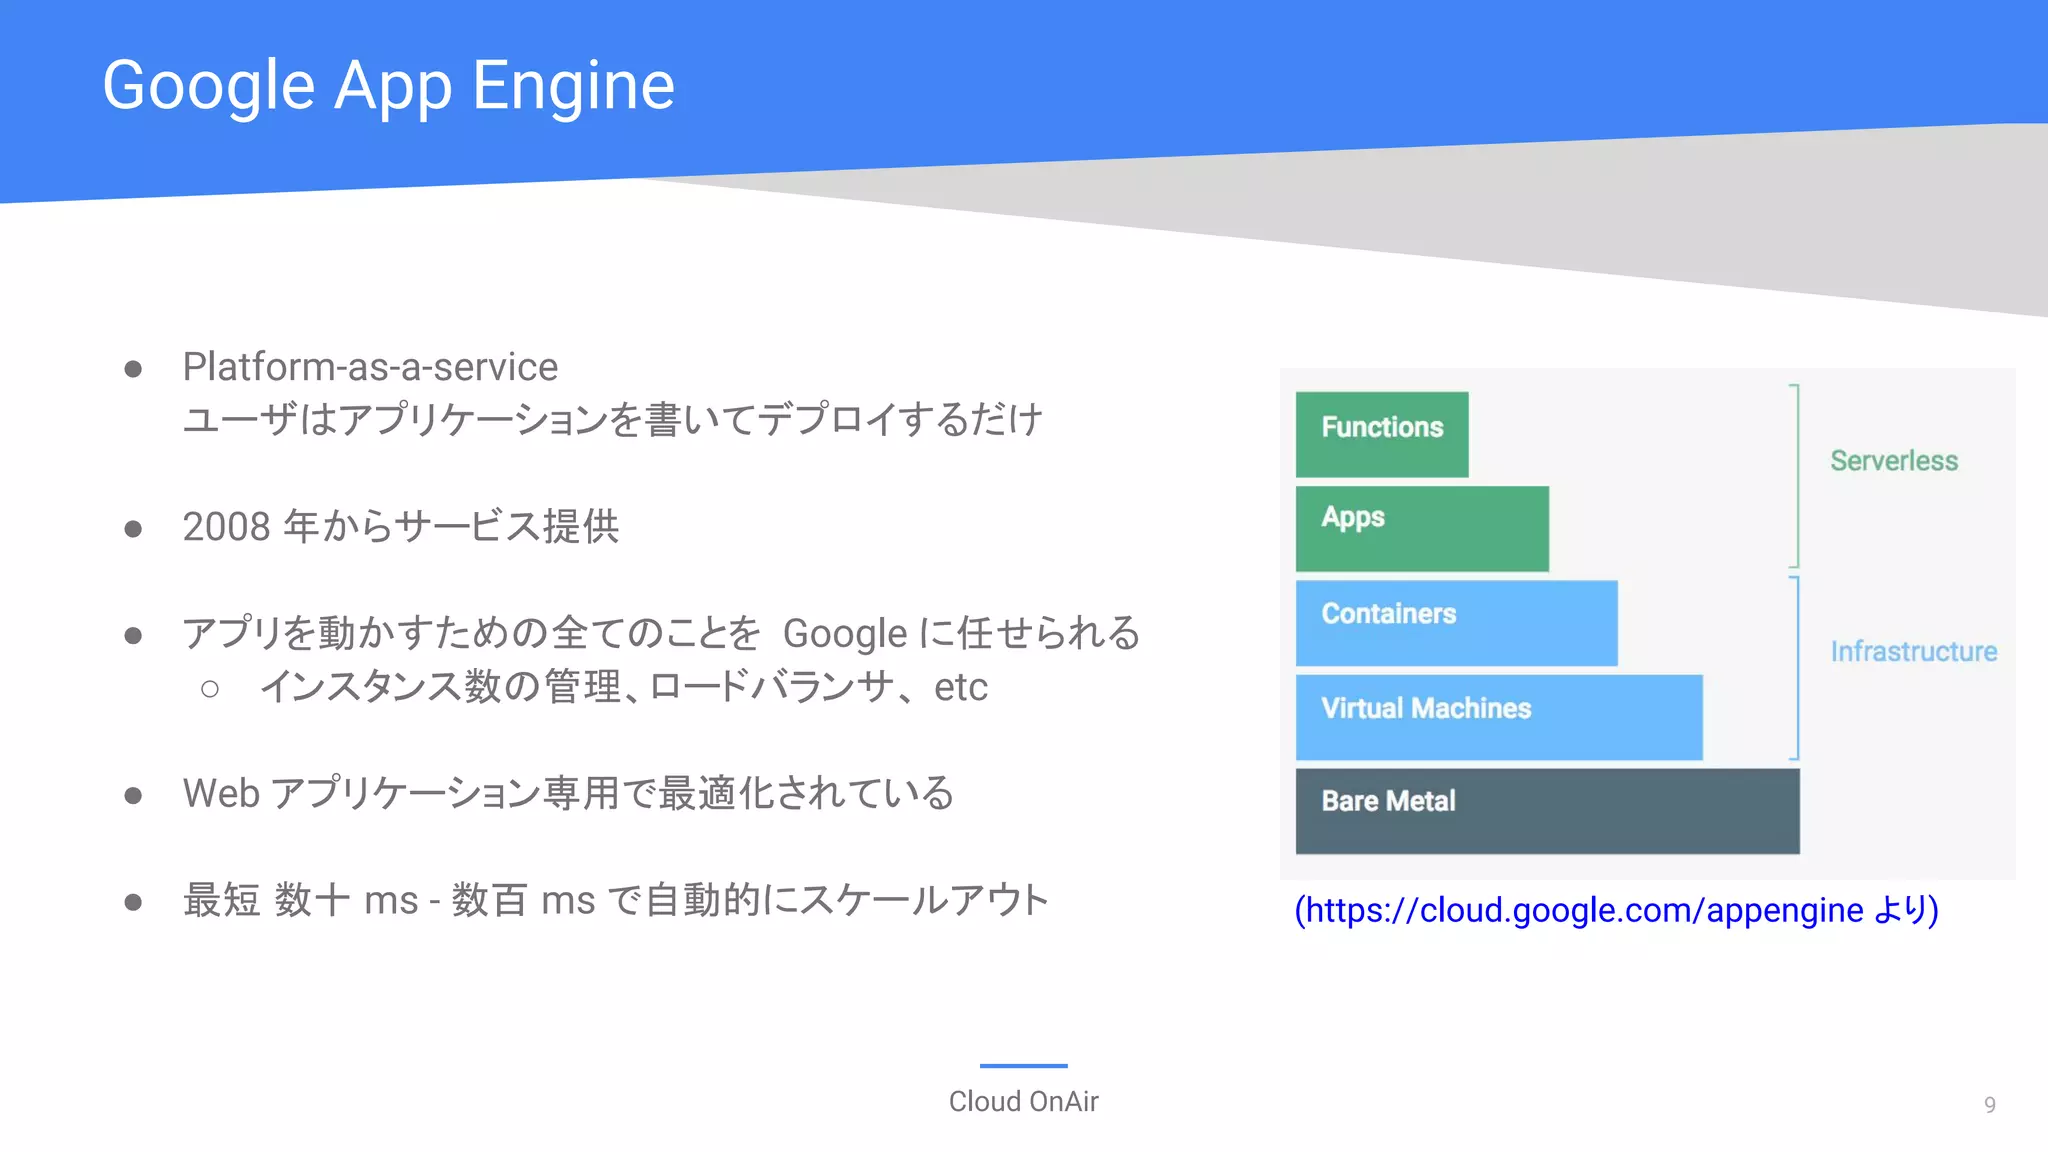The image size is (2048, 1152).
Task: Click the アプリを動かすための全てのことを Google に任せられる bullet
Action: 661,633
